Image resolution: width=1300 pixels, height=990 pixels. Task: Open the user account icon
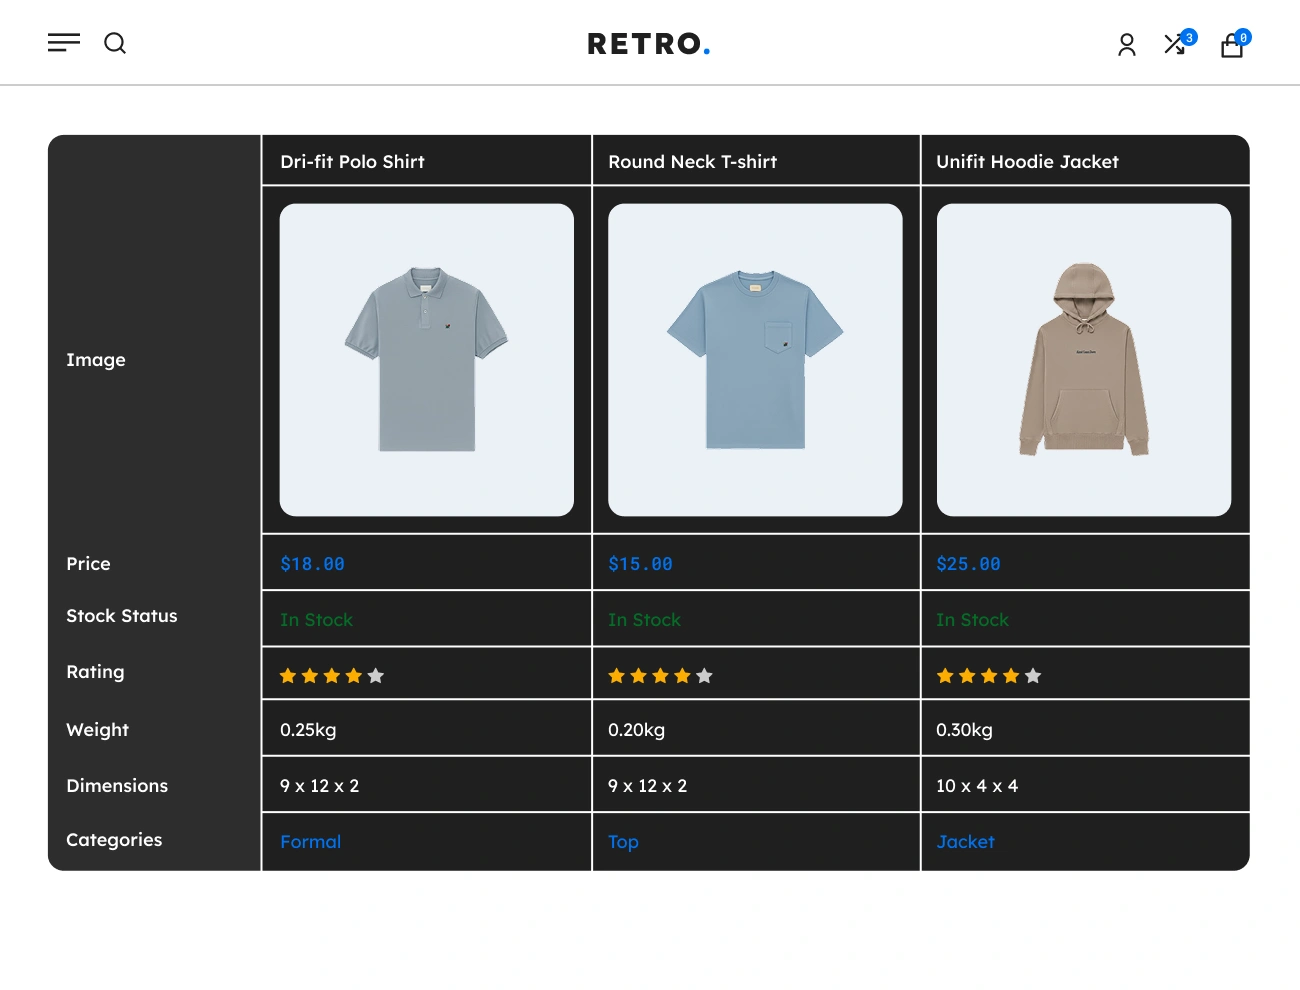click(x=1127, y=45)
